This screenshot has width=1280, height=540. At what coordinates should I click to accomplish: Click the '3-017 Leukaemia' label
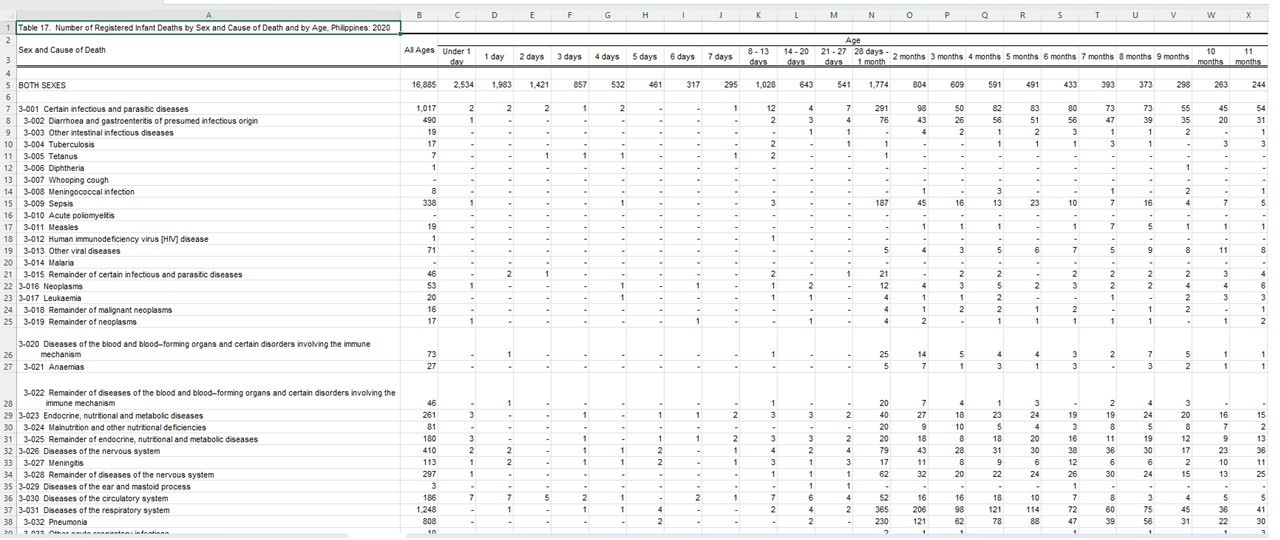(x=49, y=298)
